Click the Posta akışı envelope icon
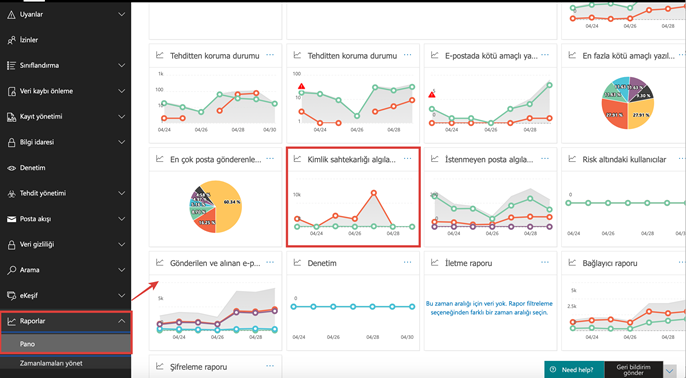The height and width of the screenshot is (378, 686). point(11,219)
